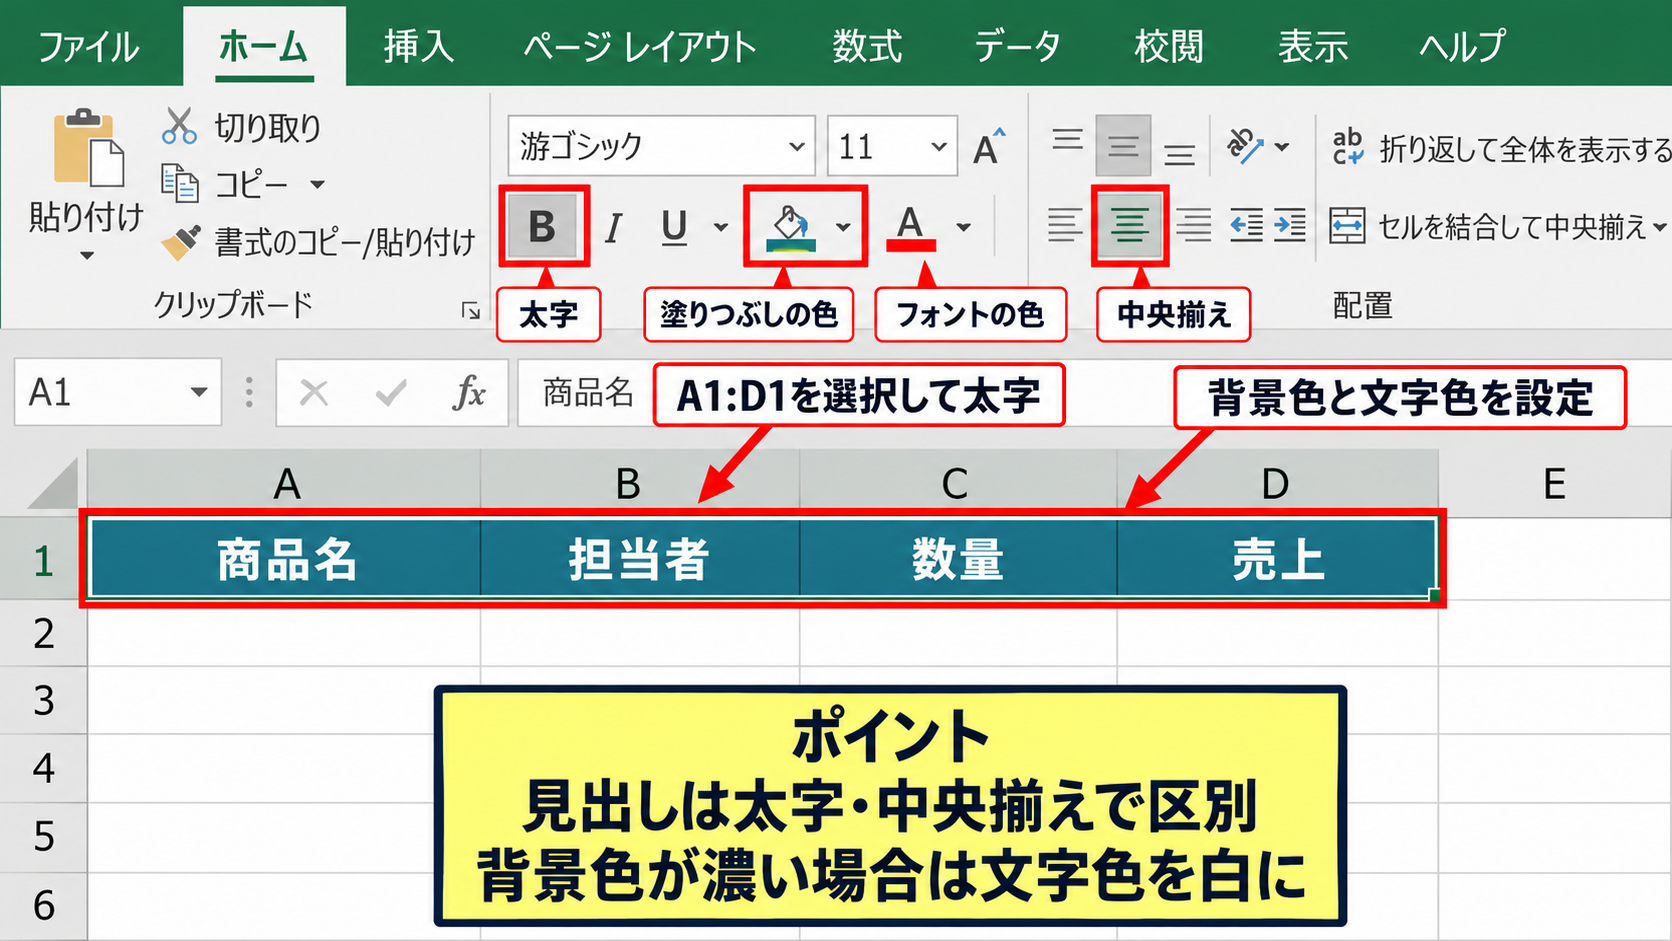
Task: Click the formula bar Enter checkmark icon
Action: click(x=391, y=392)
